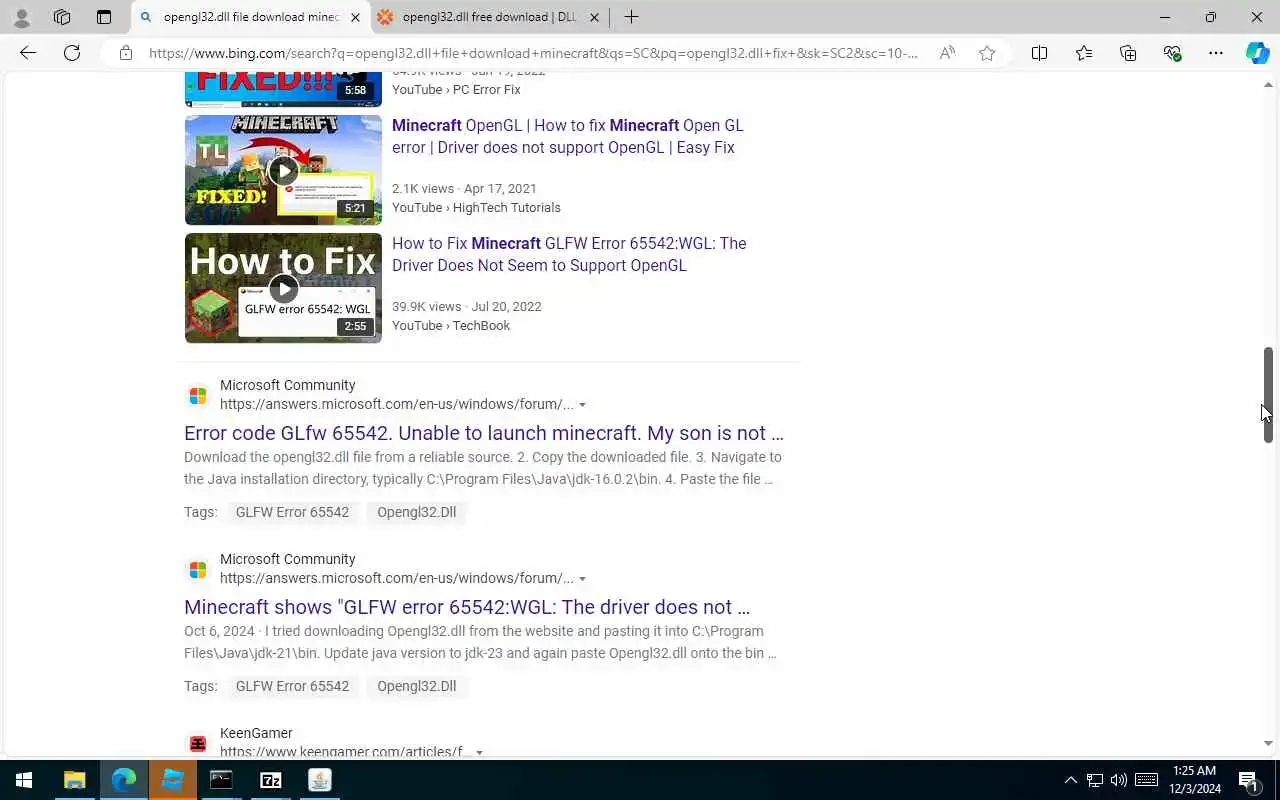
Task: Open a new tab with plus icon
Action: (631, 17)
